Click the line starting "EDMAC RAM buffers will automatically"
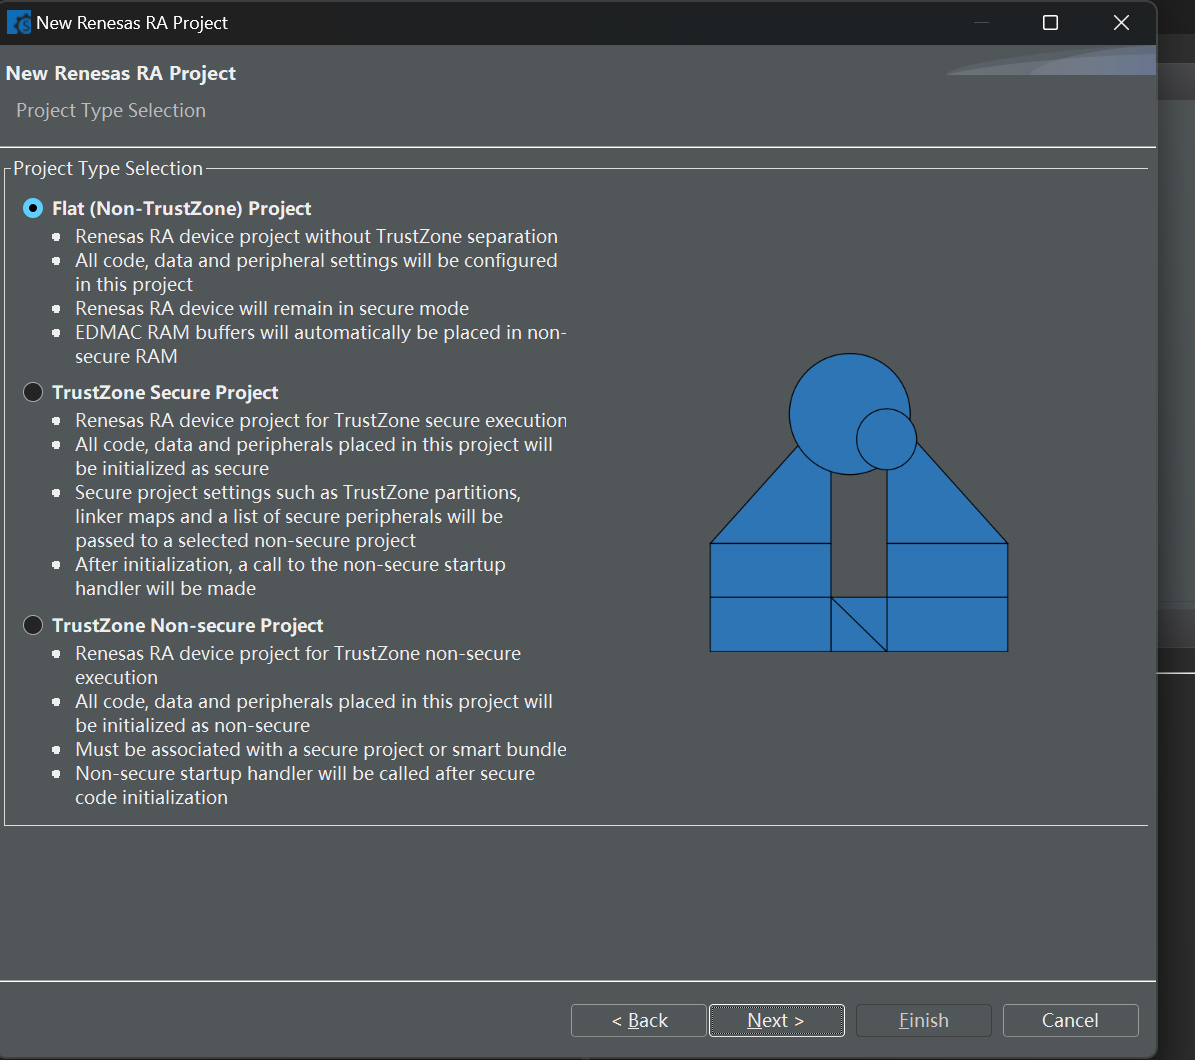 pos(321,332)
